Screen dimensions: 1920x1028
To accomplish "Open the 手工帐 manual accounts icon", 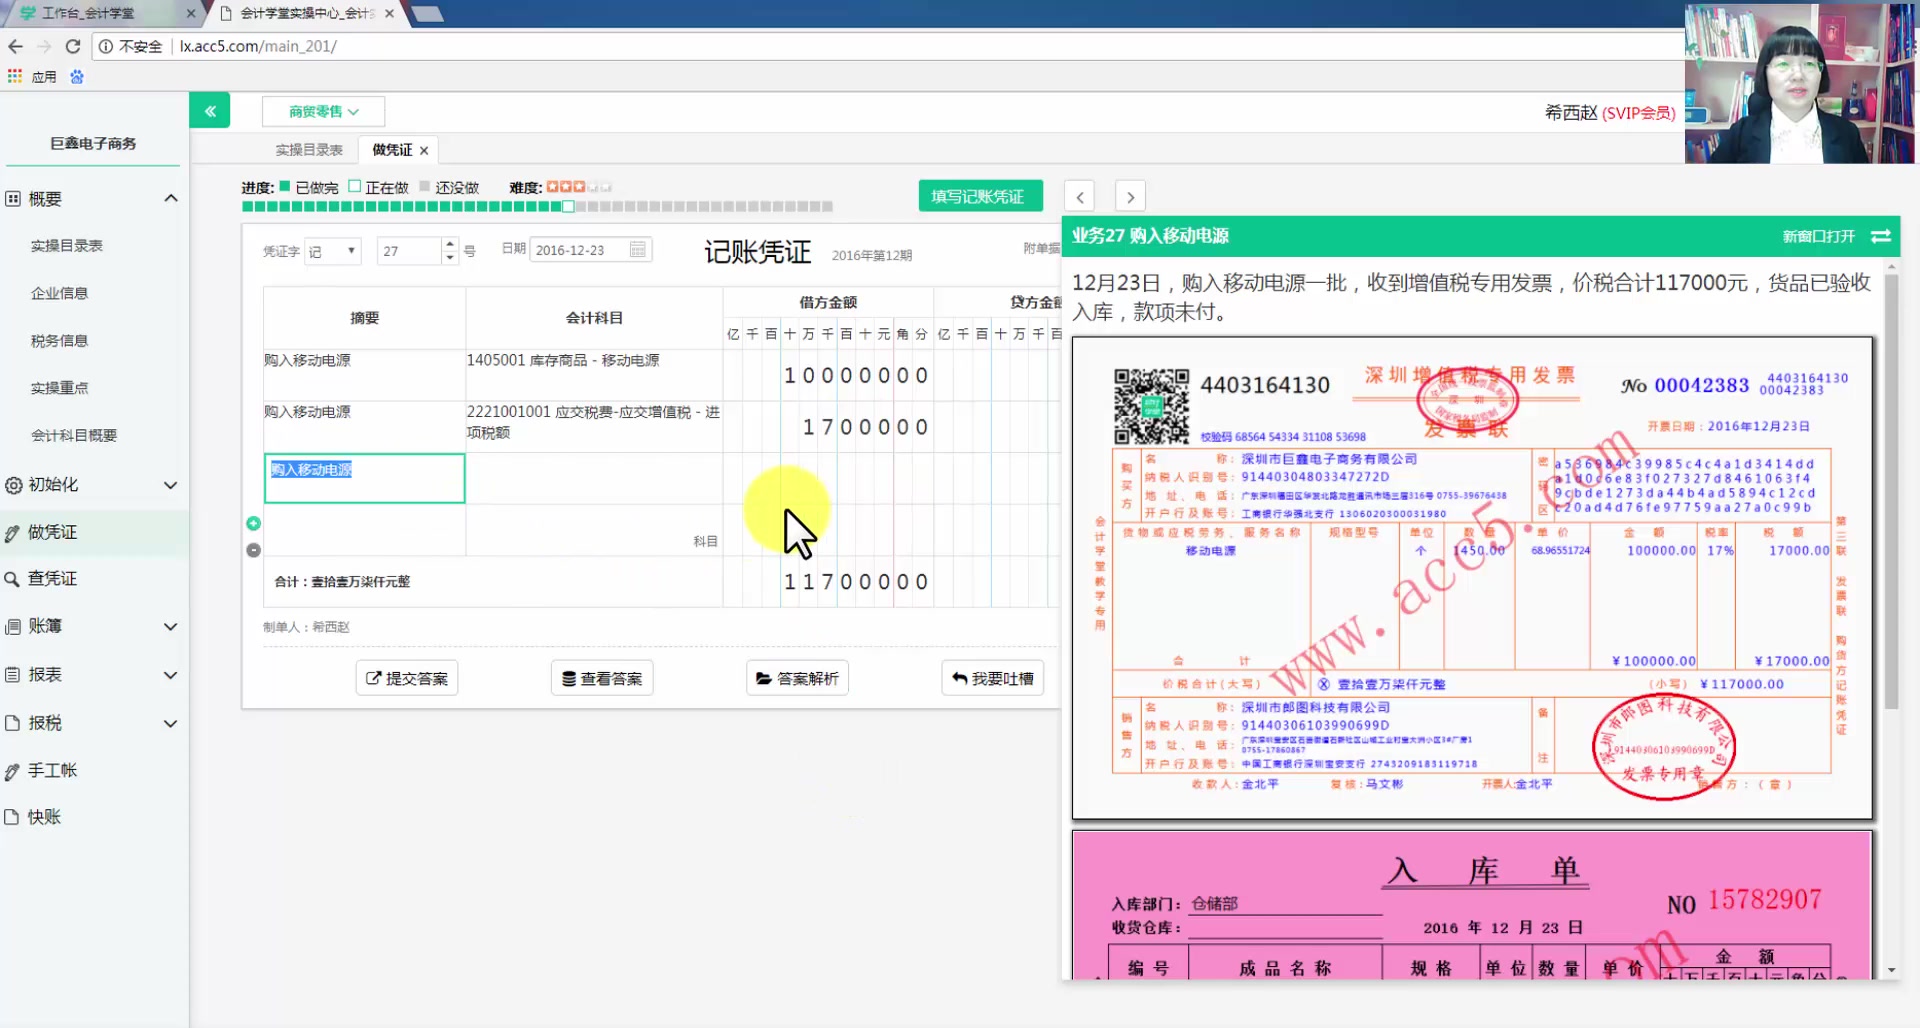I will [x=13, y=770].
